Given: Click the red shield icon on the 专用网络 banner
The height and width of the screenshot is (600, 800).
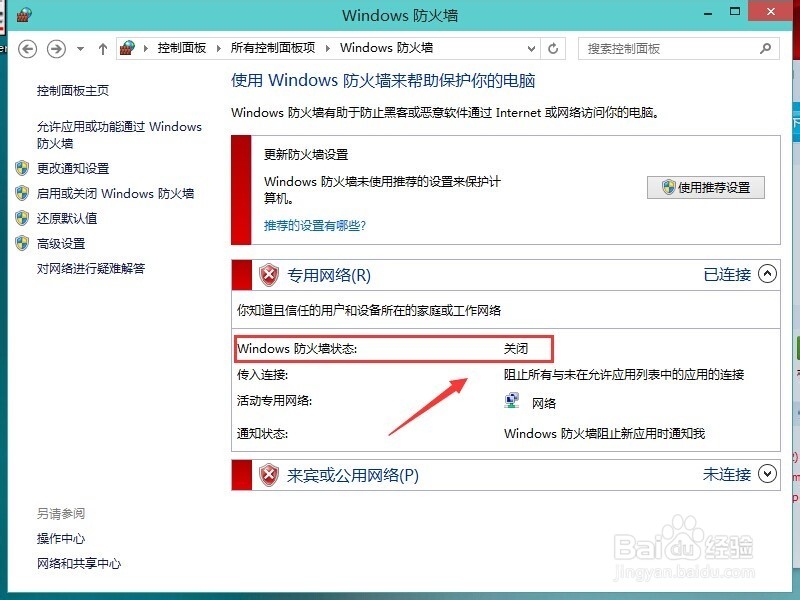Looking at the screenshot, I should coord(268,275).
